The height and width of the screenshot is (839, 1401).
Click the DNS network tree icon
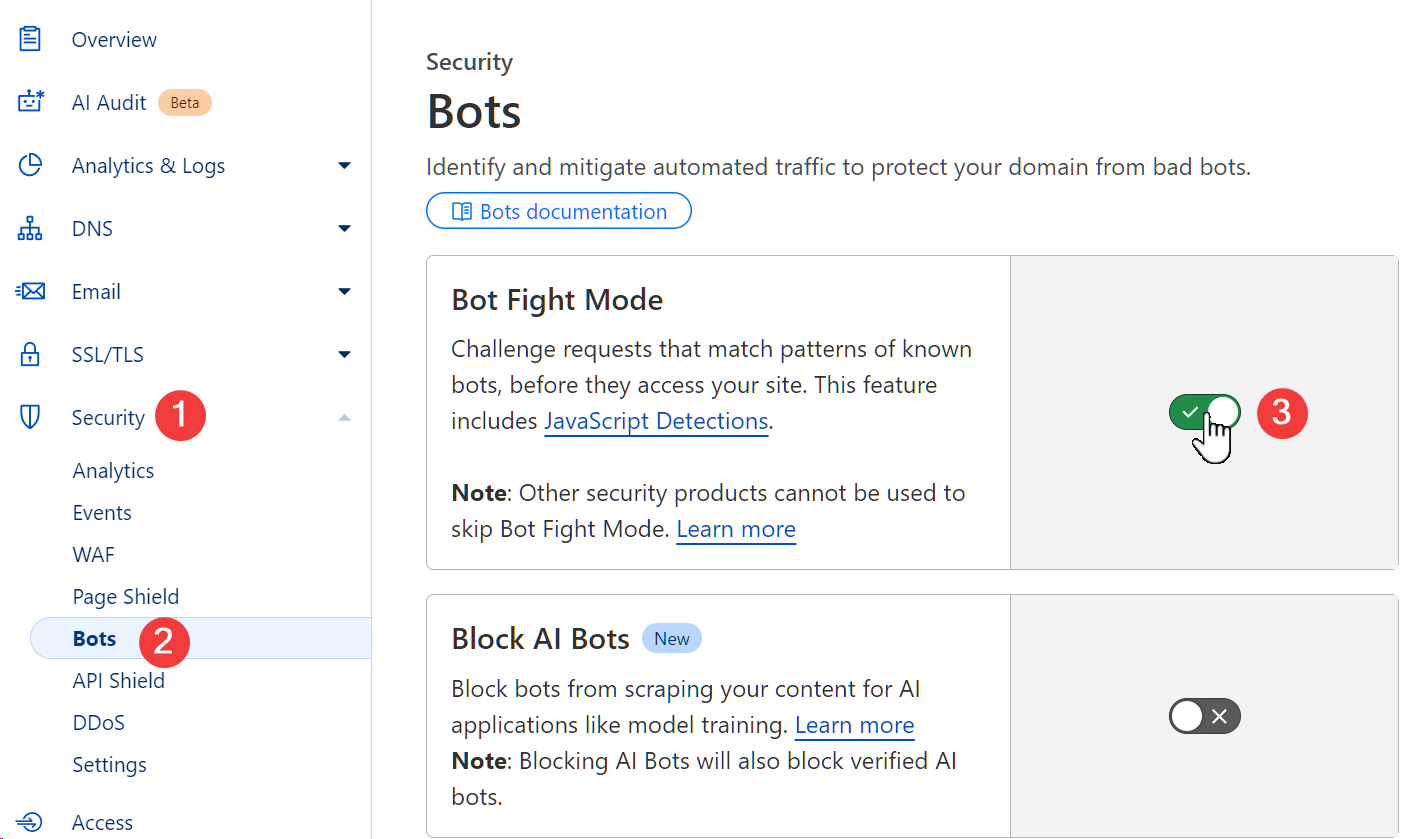click(x=31, y=229)
